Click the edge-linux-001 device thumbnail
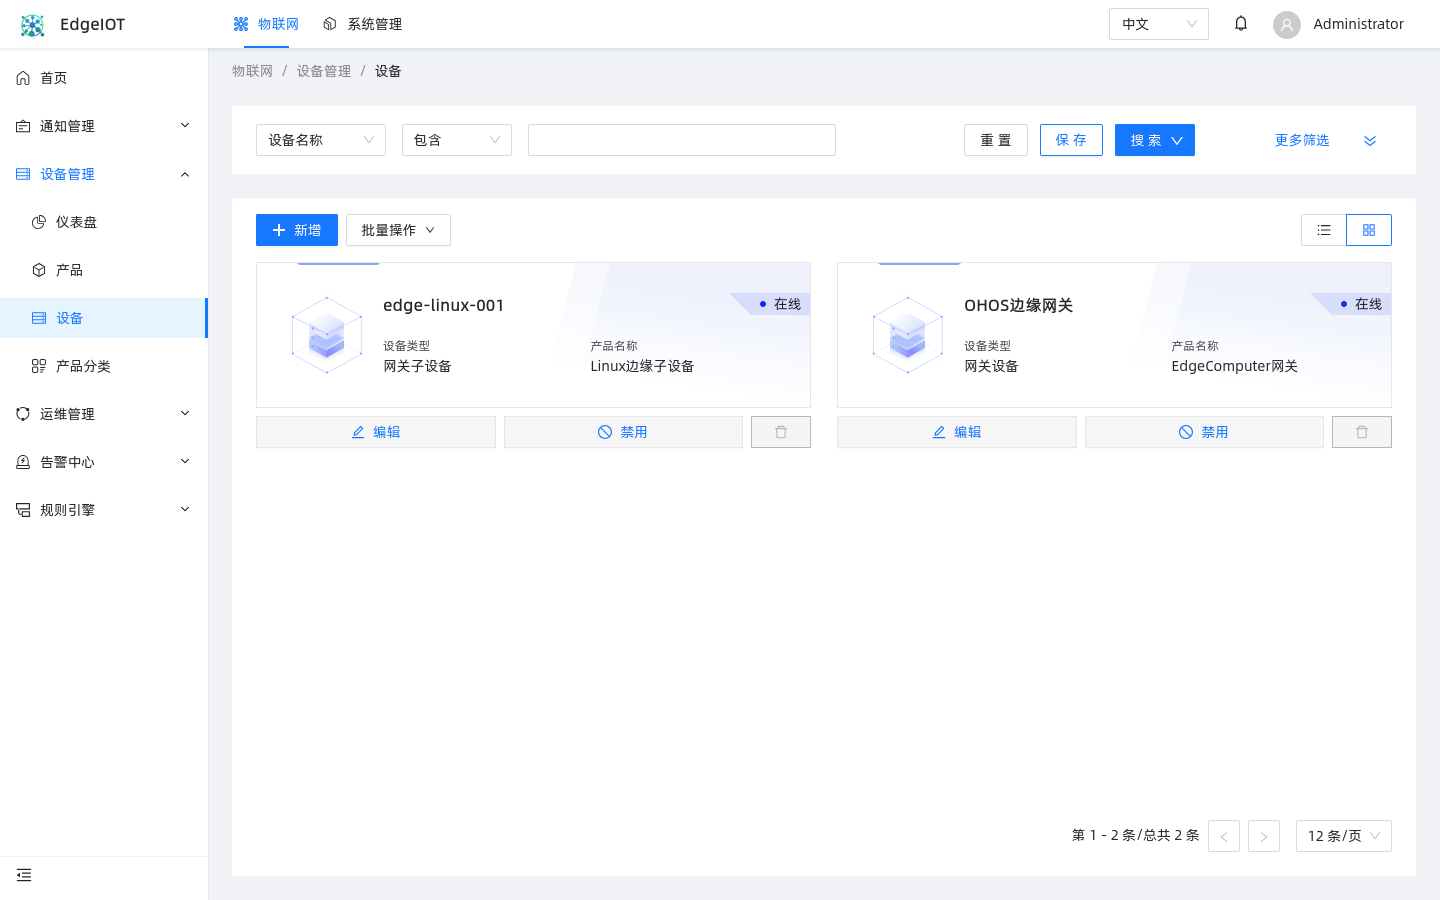 coord(327,335)
